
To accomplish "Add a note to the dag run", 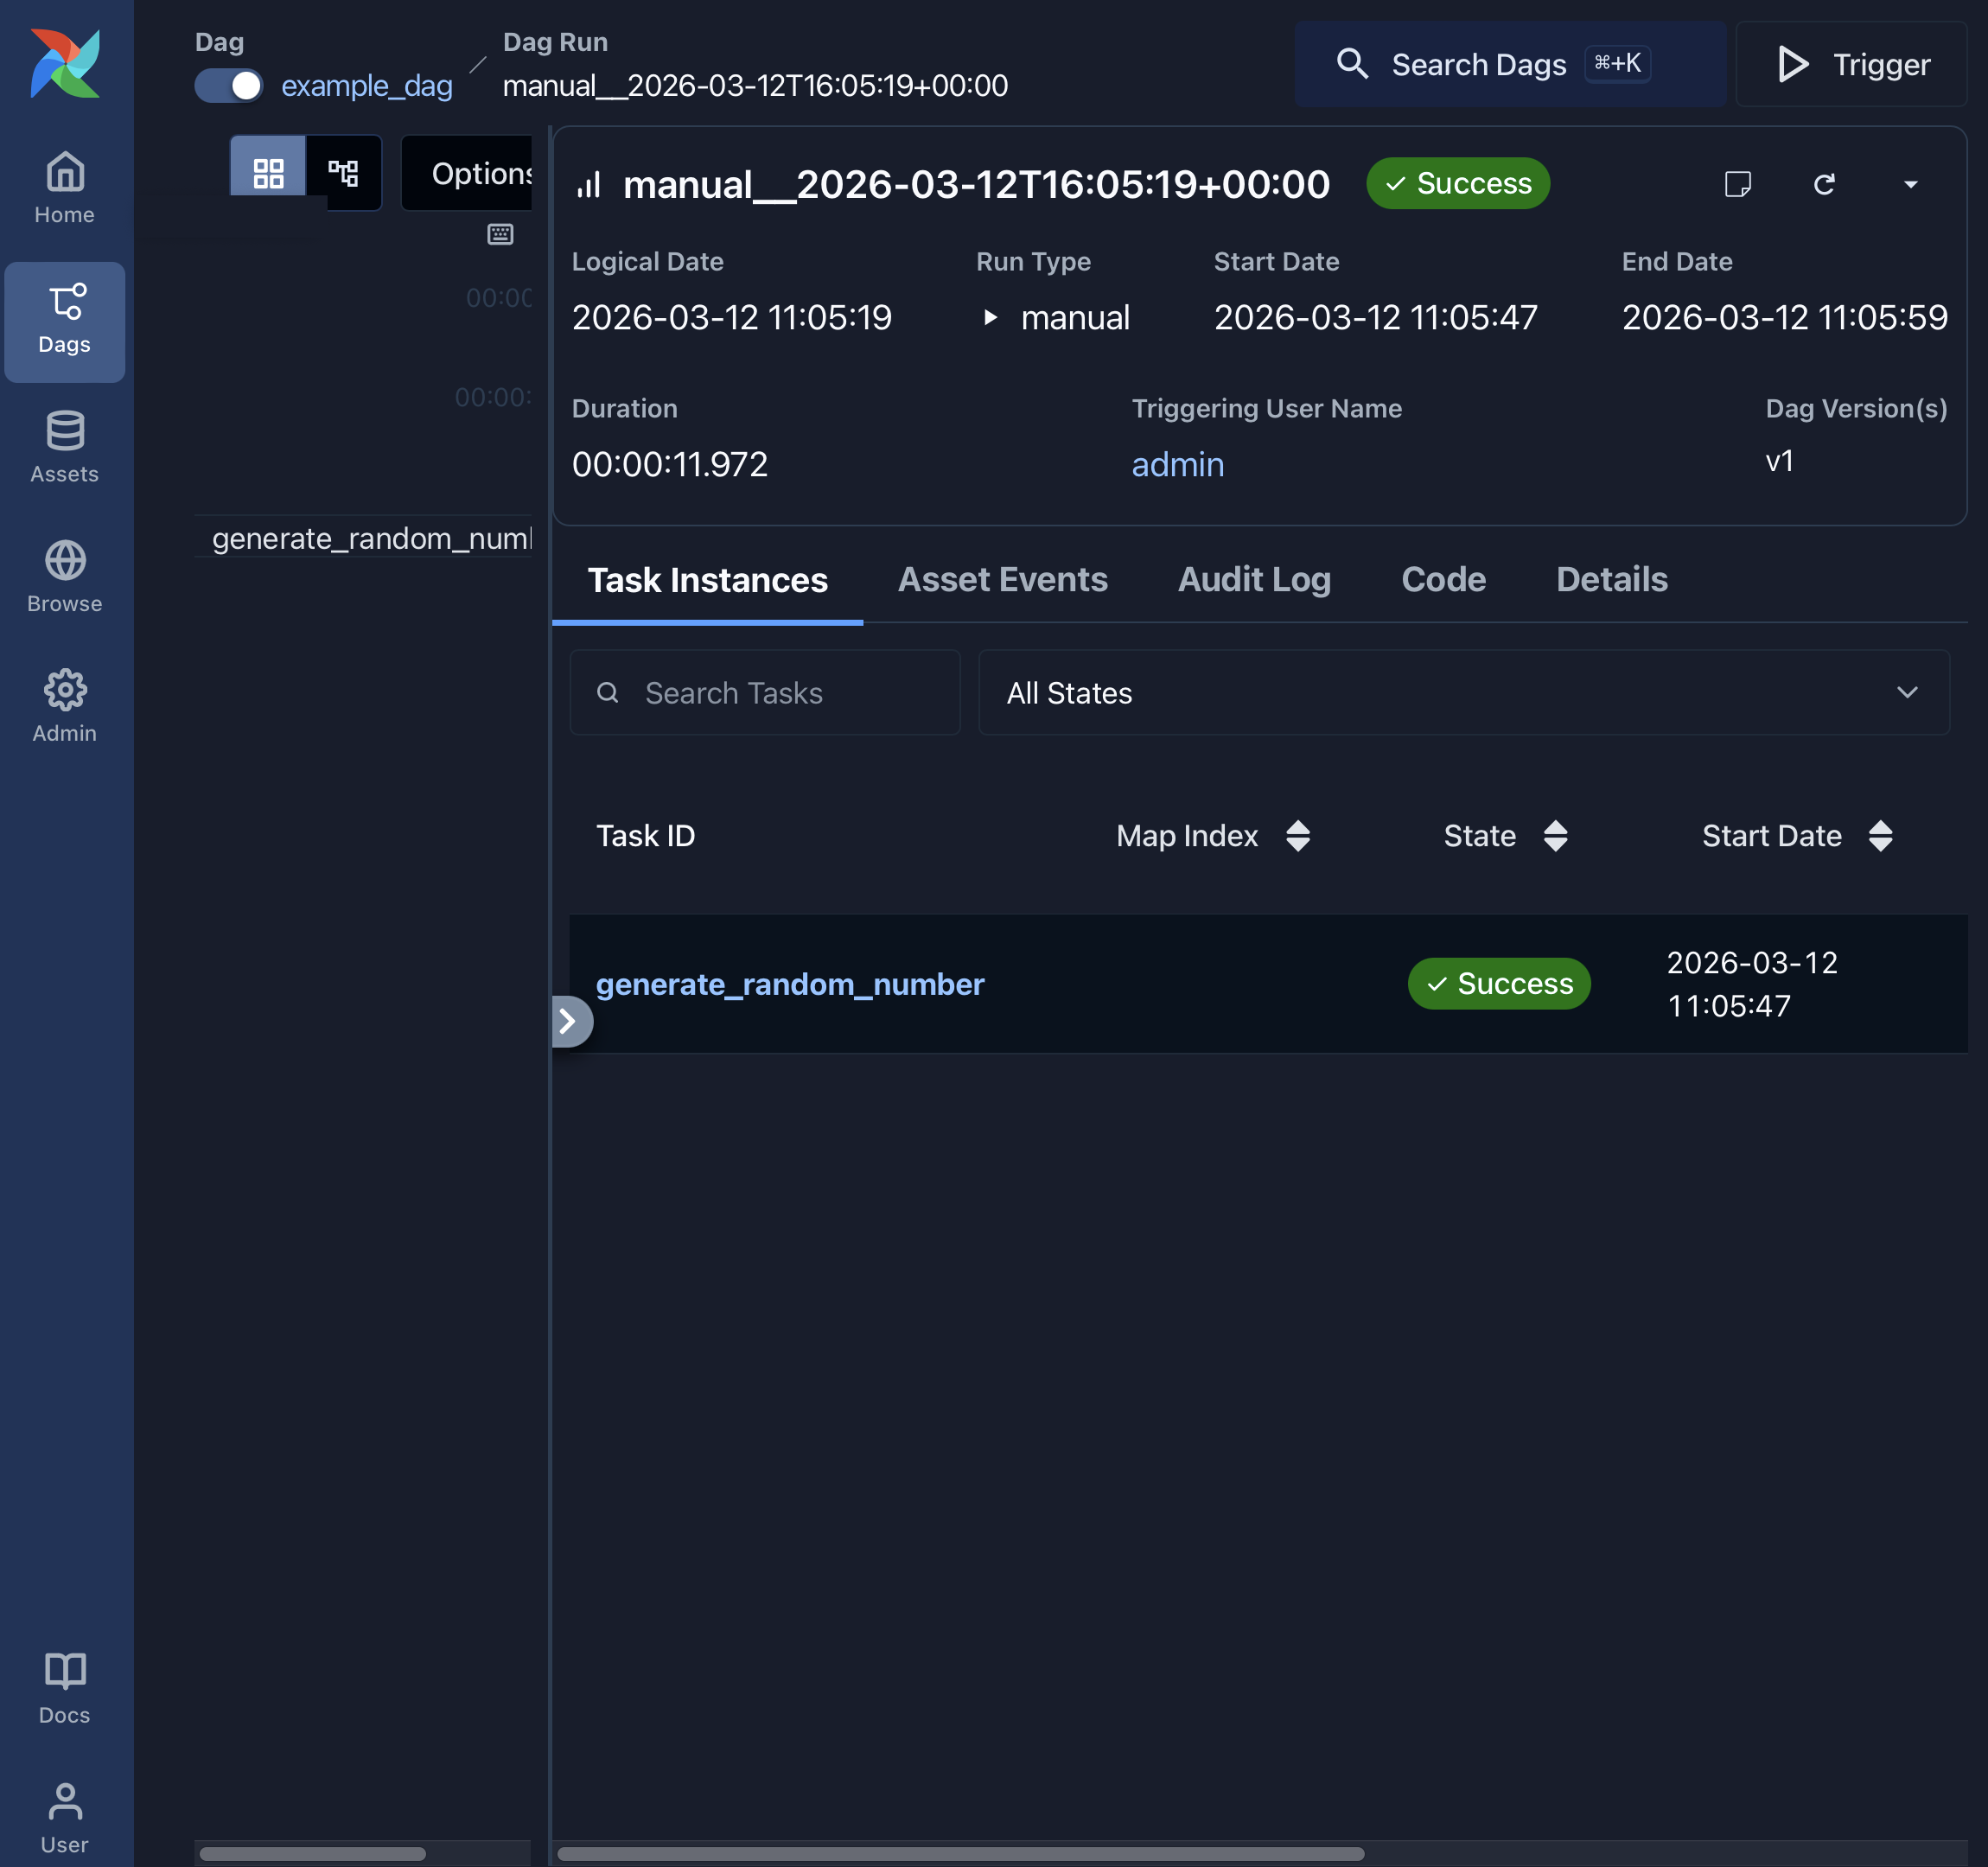I will pyautogui.click(x=1737, y=184).
